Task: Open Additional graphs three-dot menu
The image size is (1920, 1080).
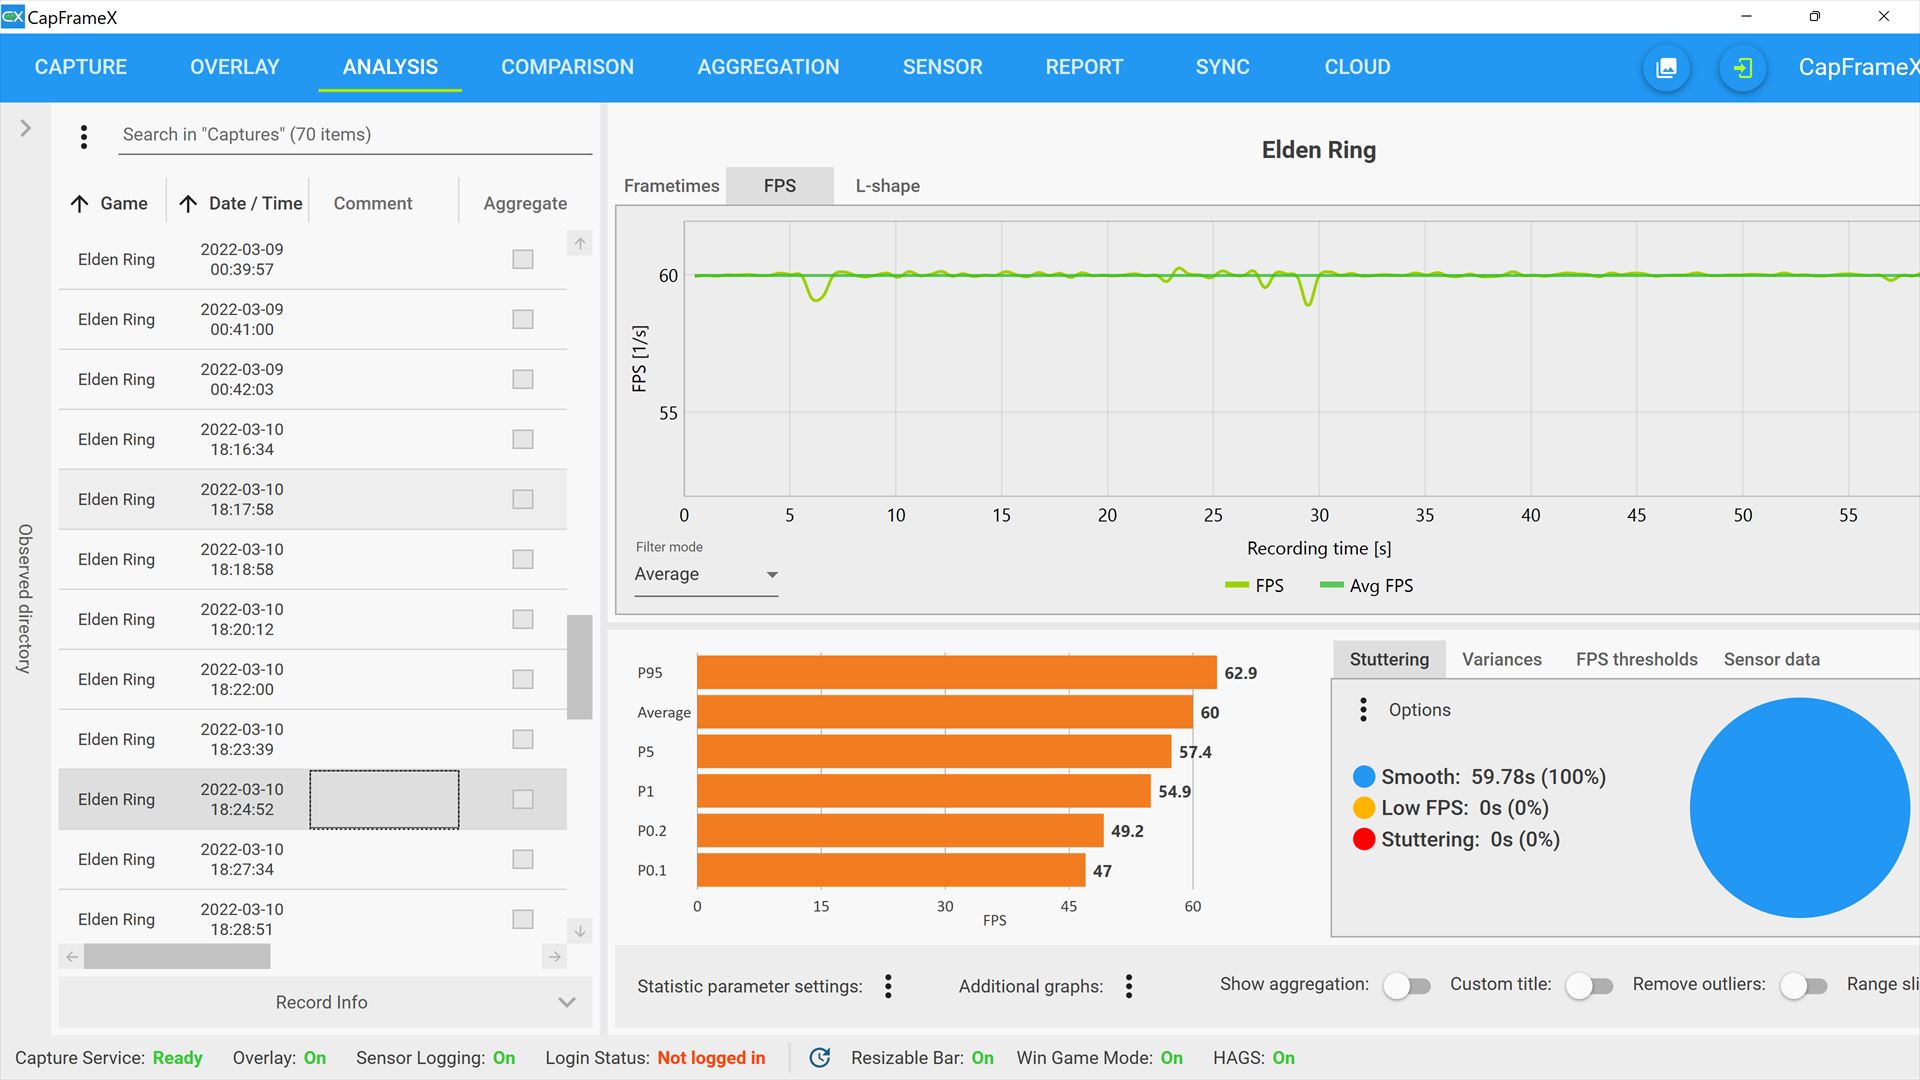Action: pyautogui.click(x=1129, y=987)
